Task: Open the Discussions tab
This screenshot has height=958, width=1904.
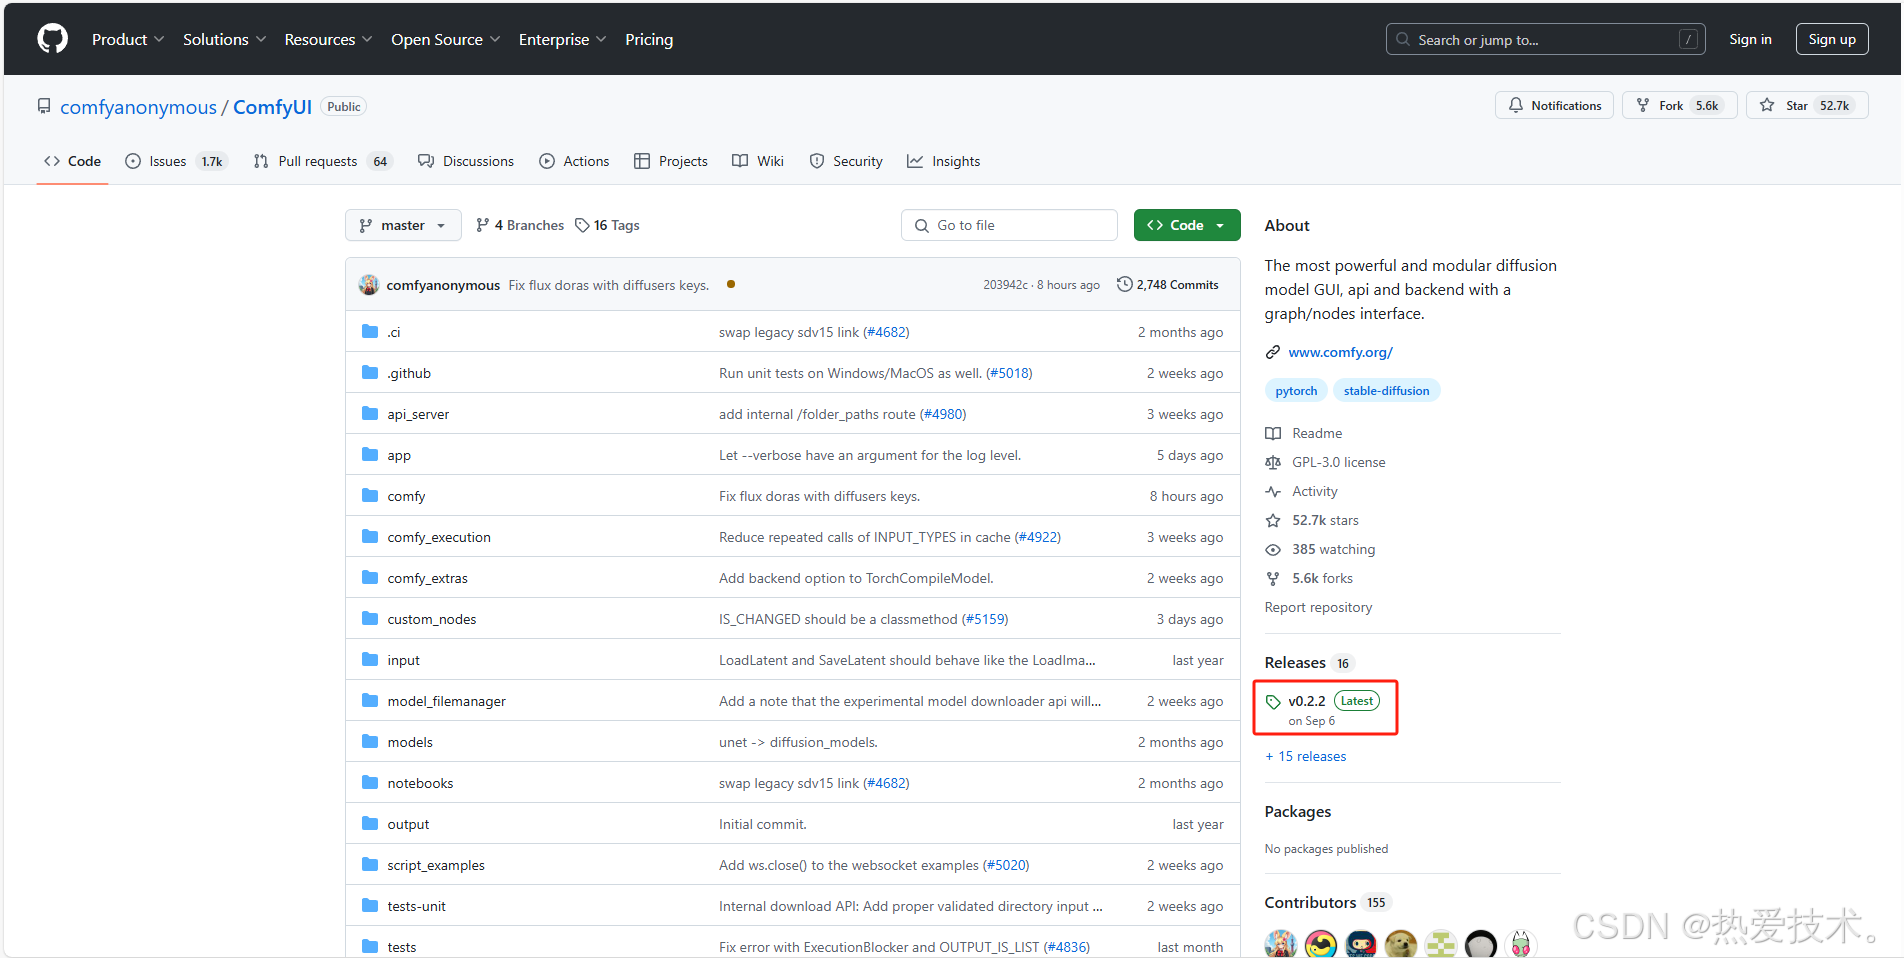Action: [466, 161]
